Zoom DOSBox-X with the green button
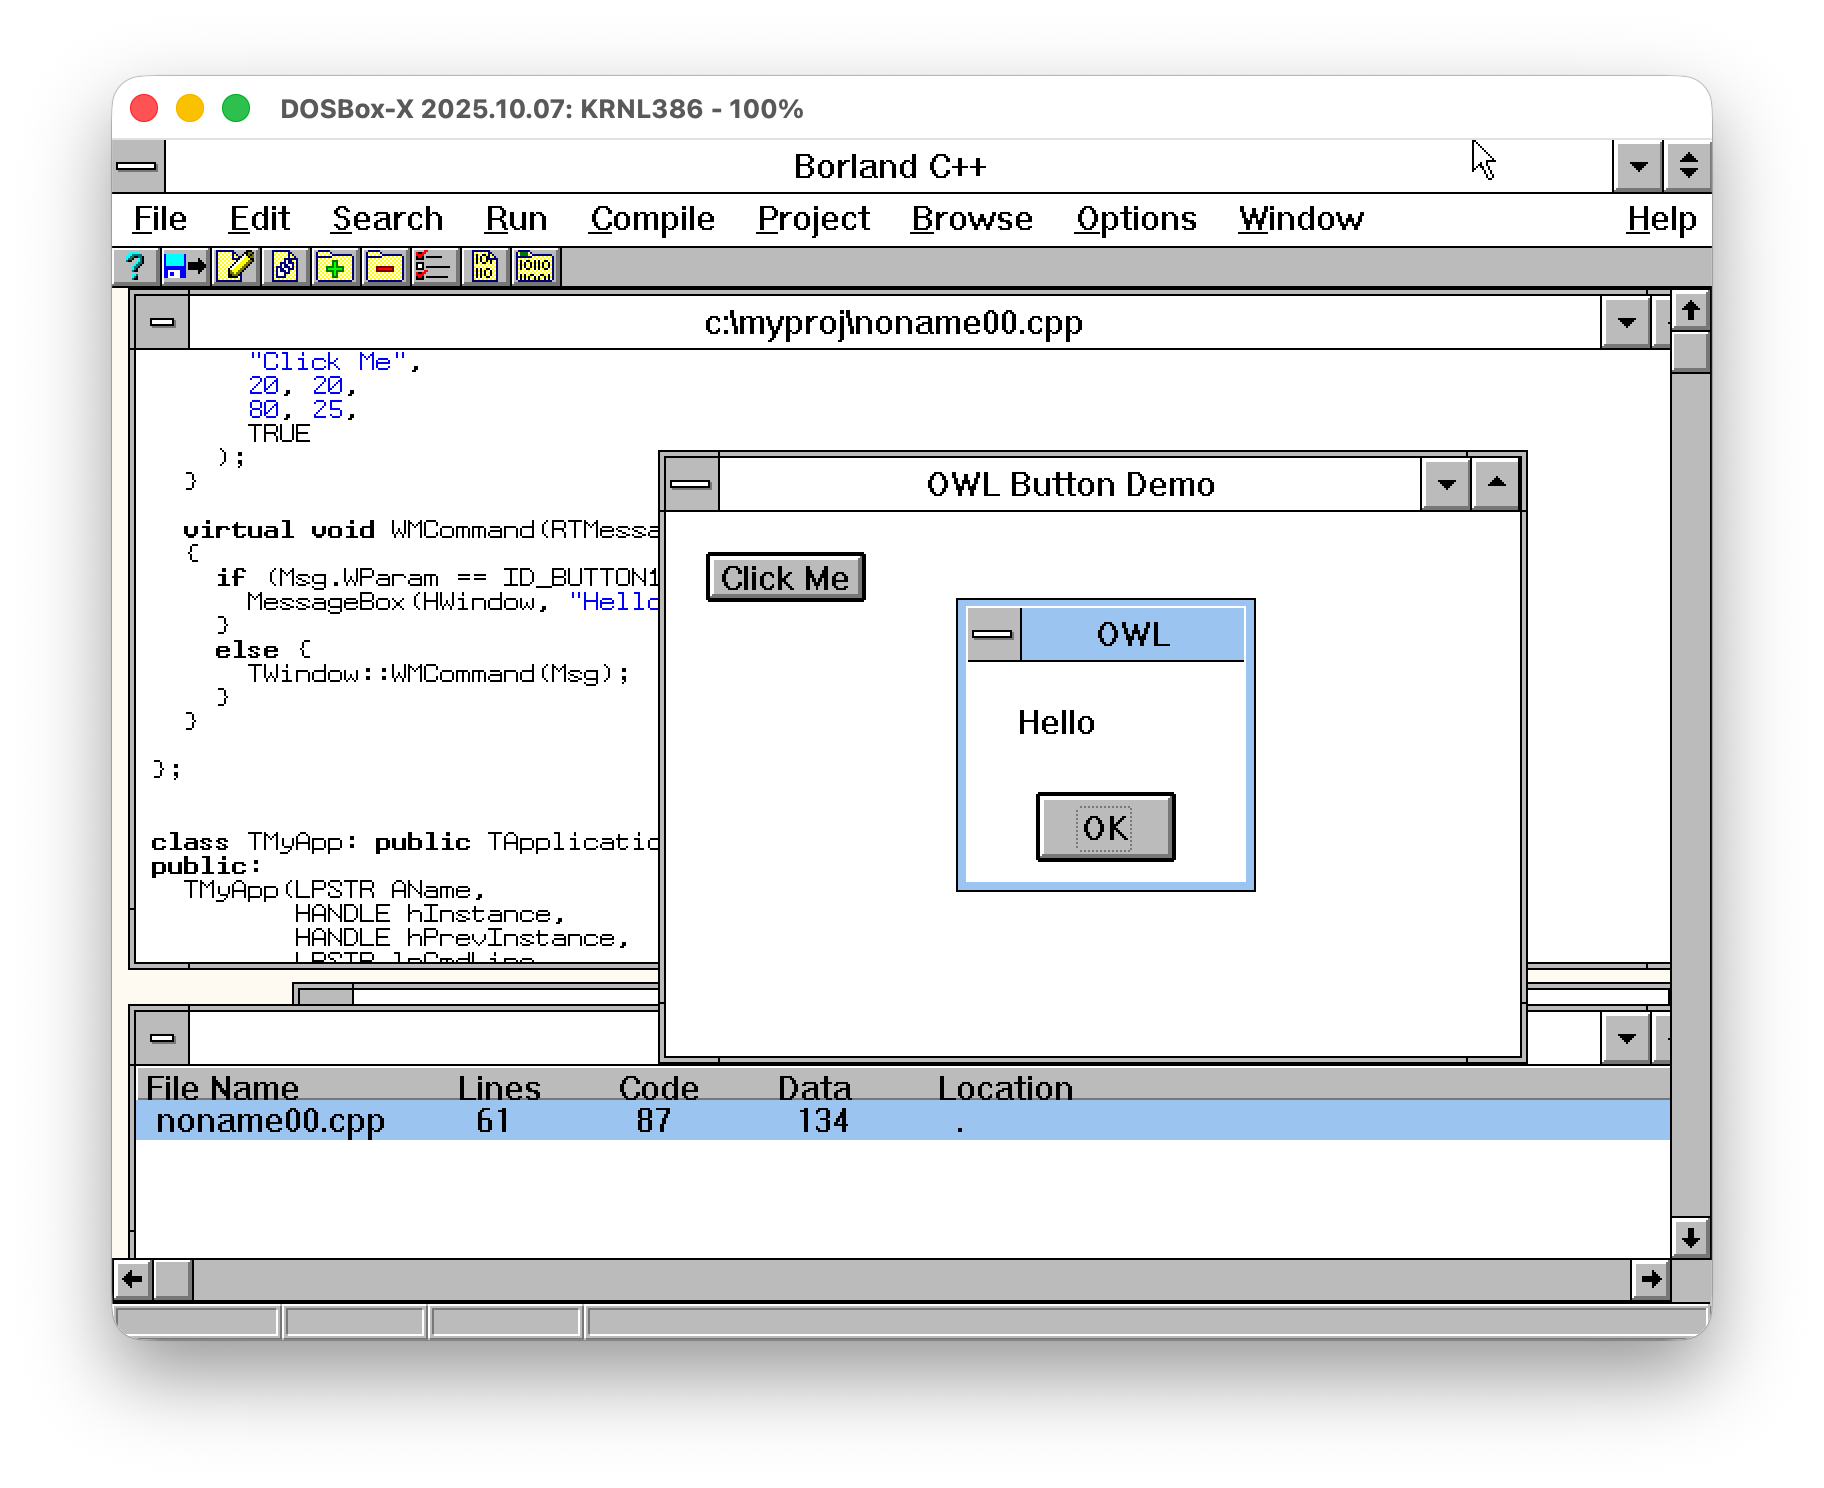 point(236,108)
